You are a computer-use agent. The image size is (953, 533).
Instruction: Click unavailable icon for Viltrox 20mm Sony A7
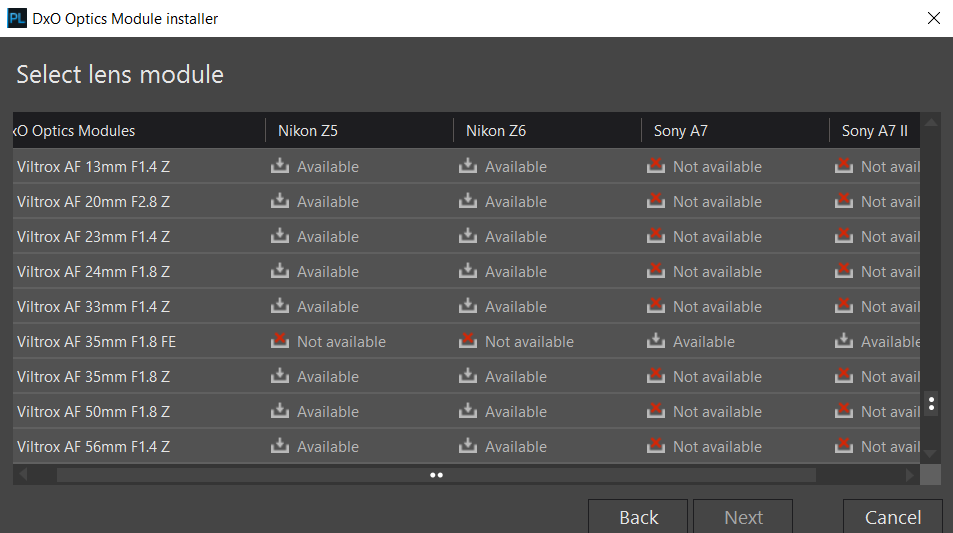[656, 201]
